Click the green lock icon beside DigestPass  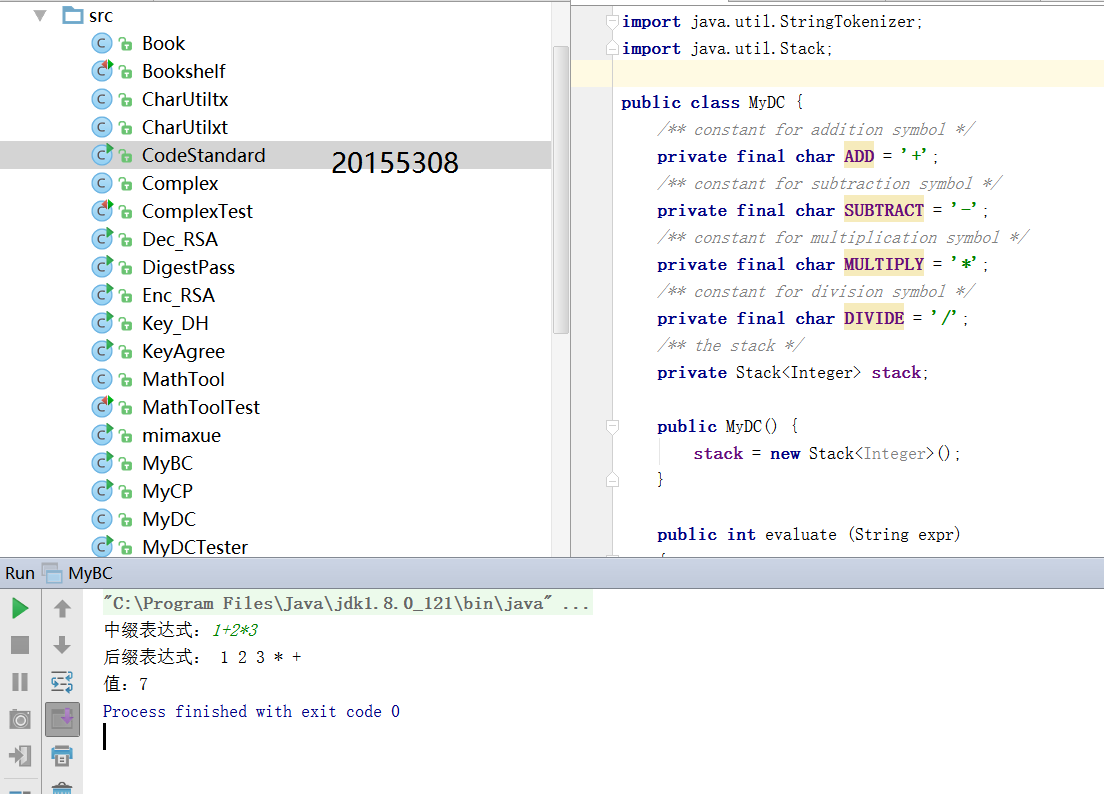(x=126, y=268)
